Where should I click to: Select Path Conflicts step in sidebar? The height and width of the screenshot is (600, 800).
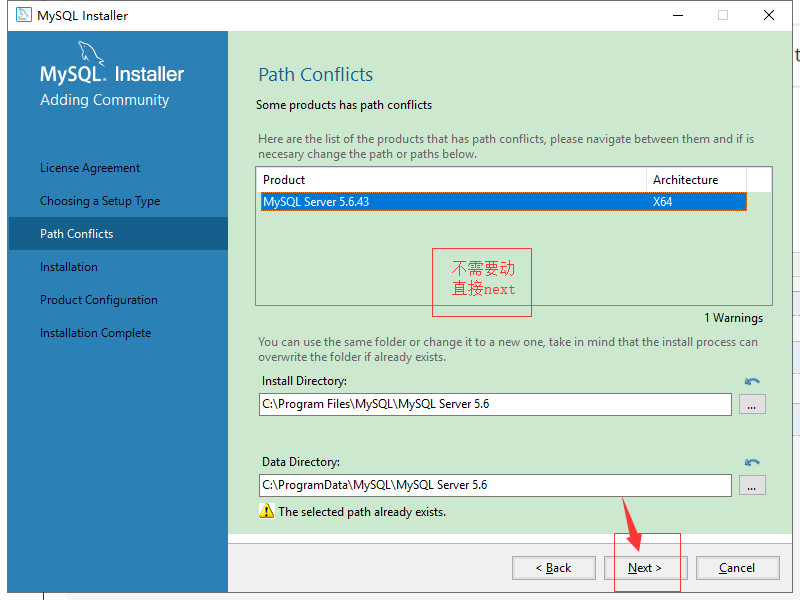pos(118,234)
